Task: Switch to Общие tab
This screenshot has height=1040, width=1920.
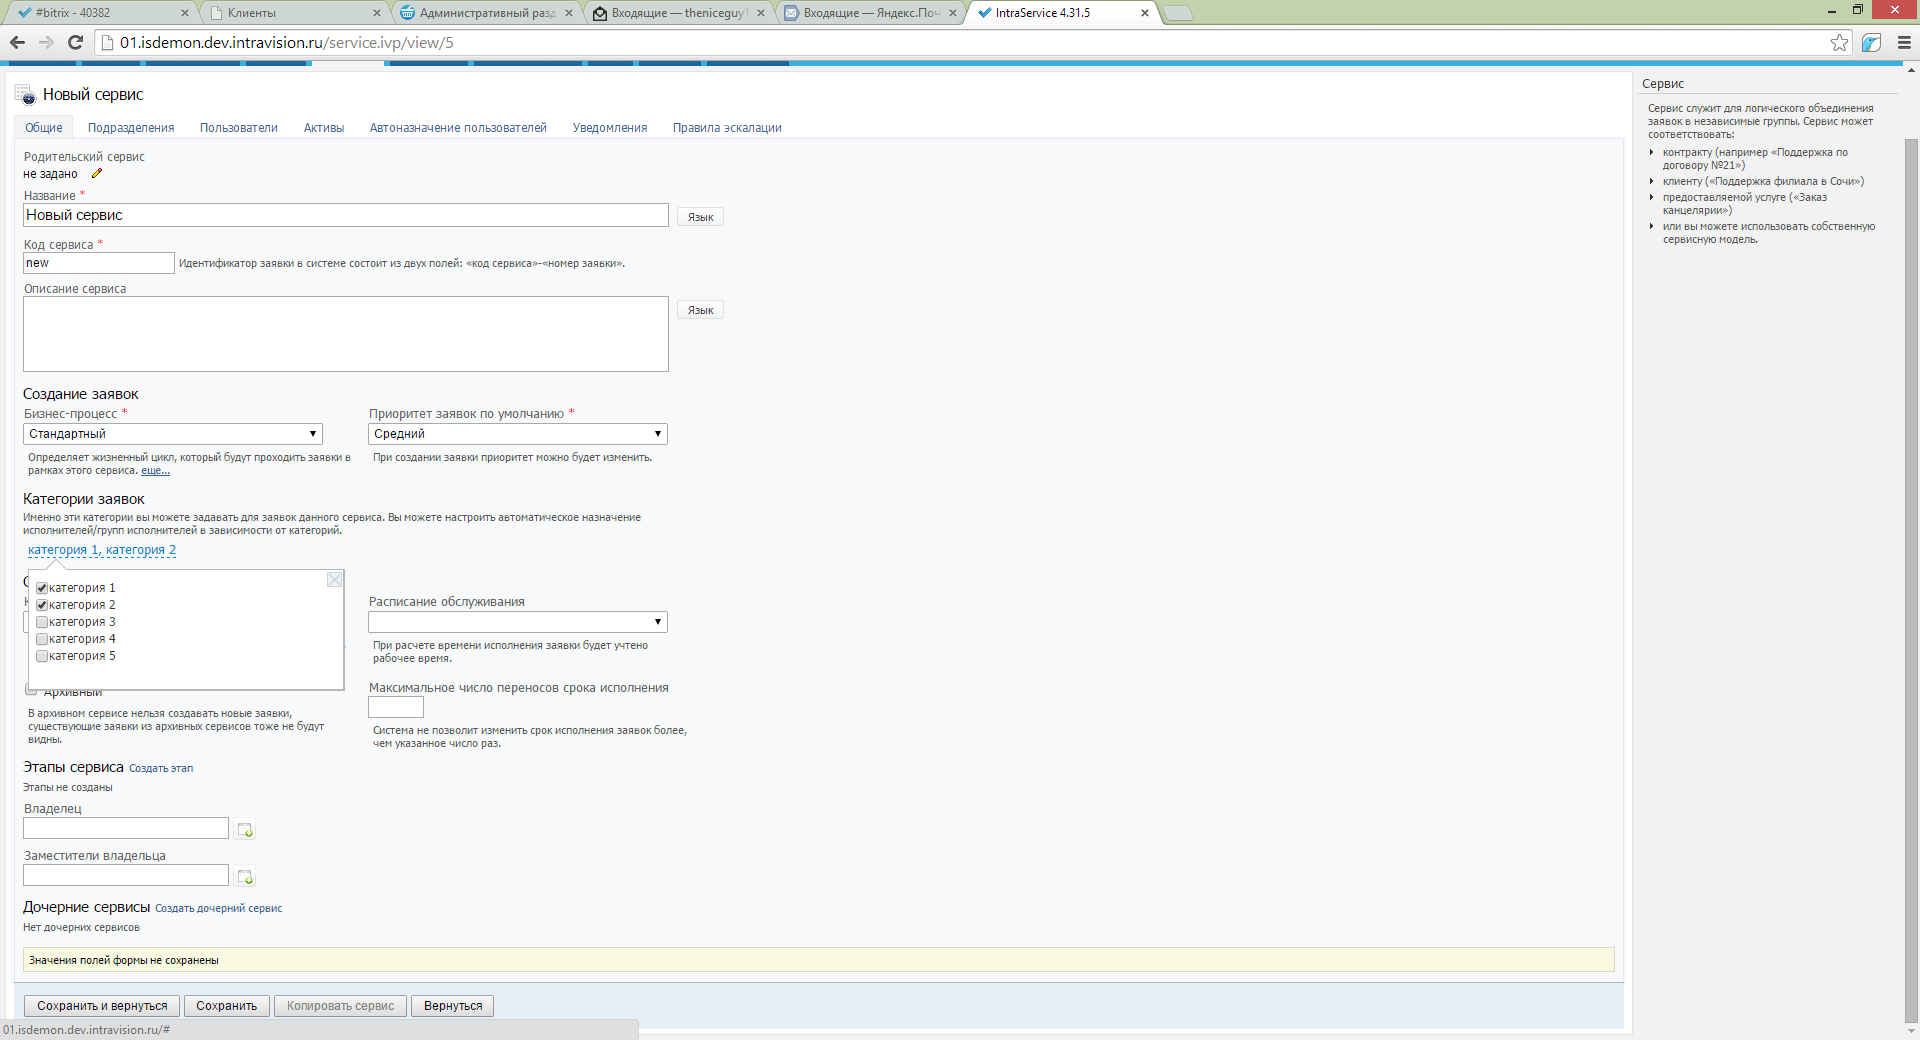Action: [x=44, y=127]
